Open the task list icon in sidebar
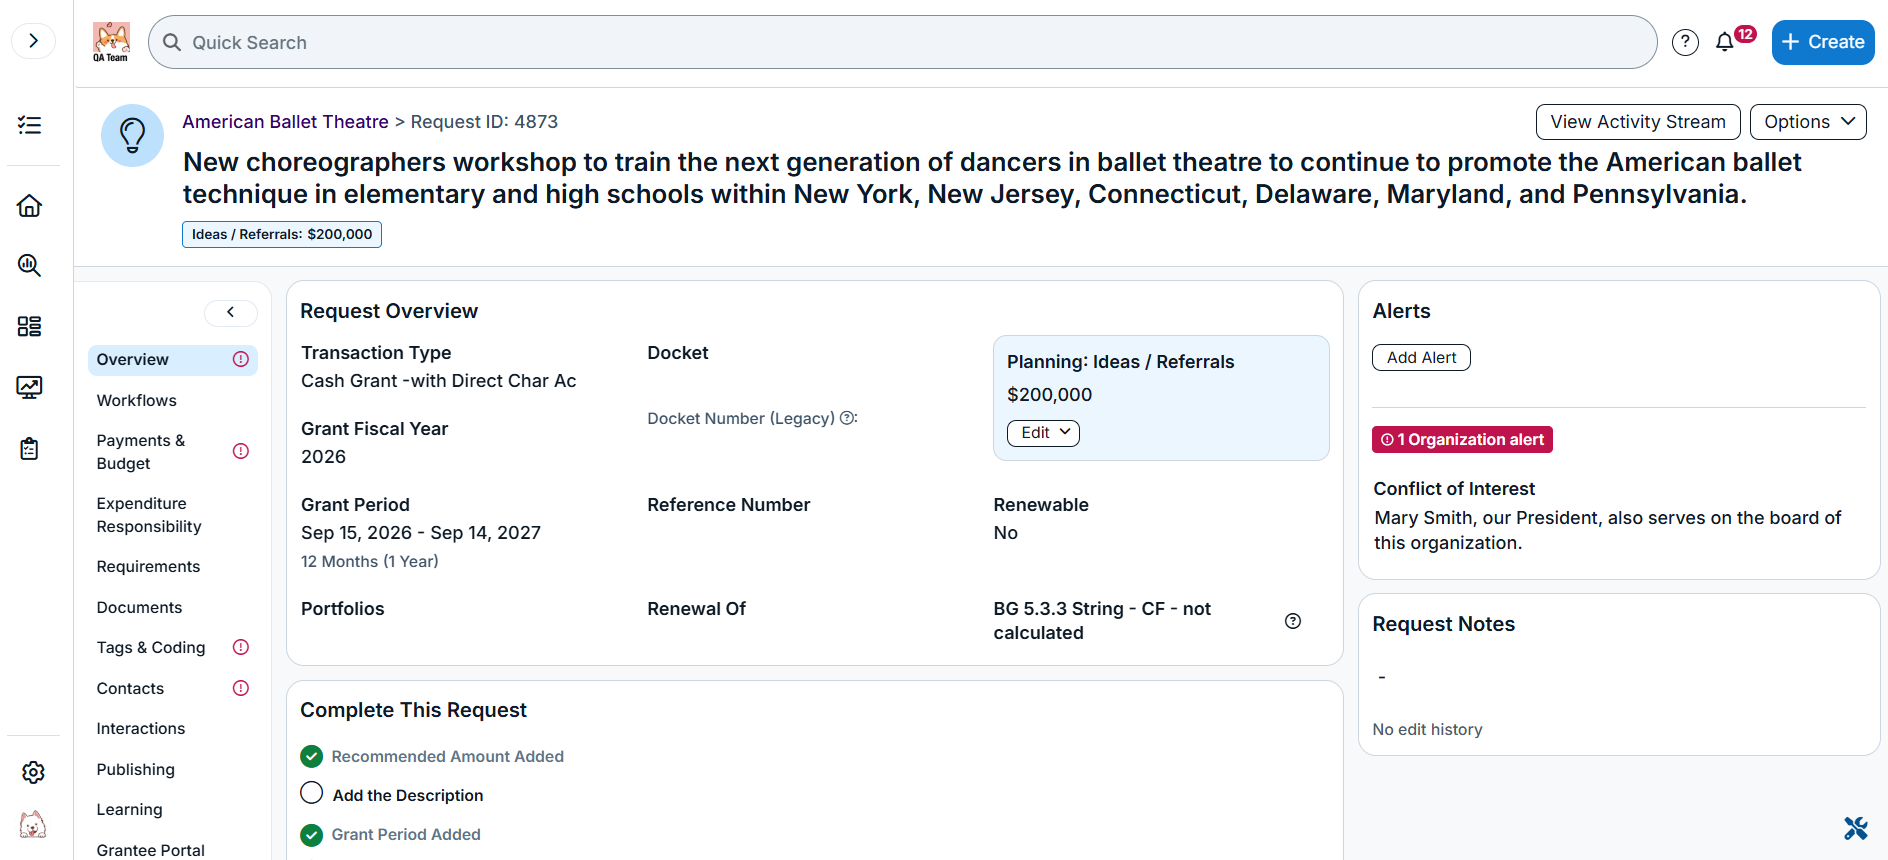The image size is (1888, 860). pyautogui.click(x=30, y=125)
